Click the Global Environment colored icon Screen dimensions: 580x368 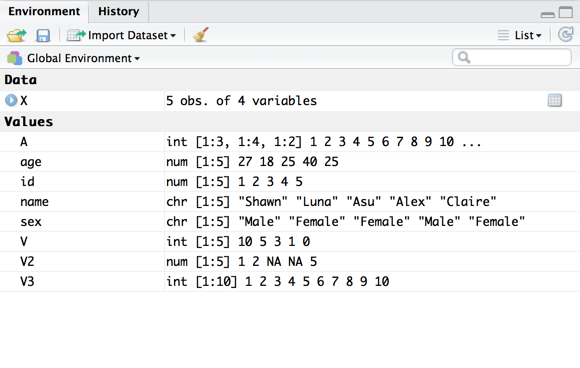[x=14, y=58]
